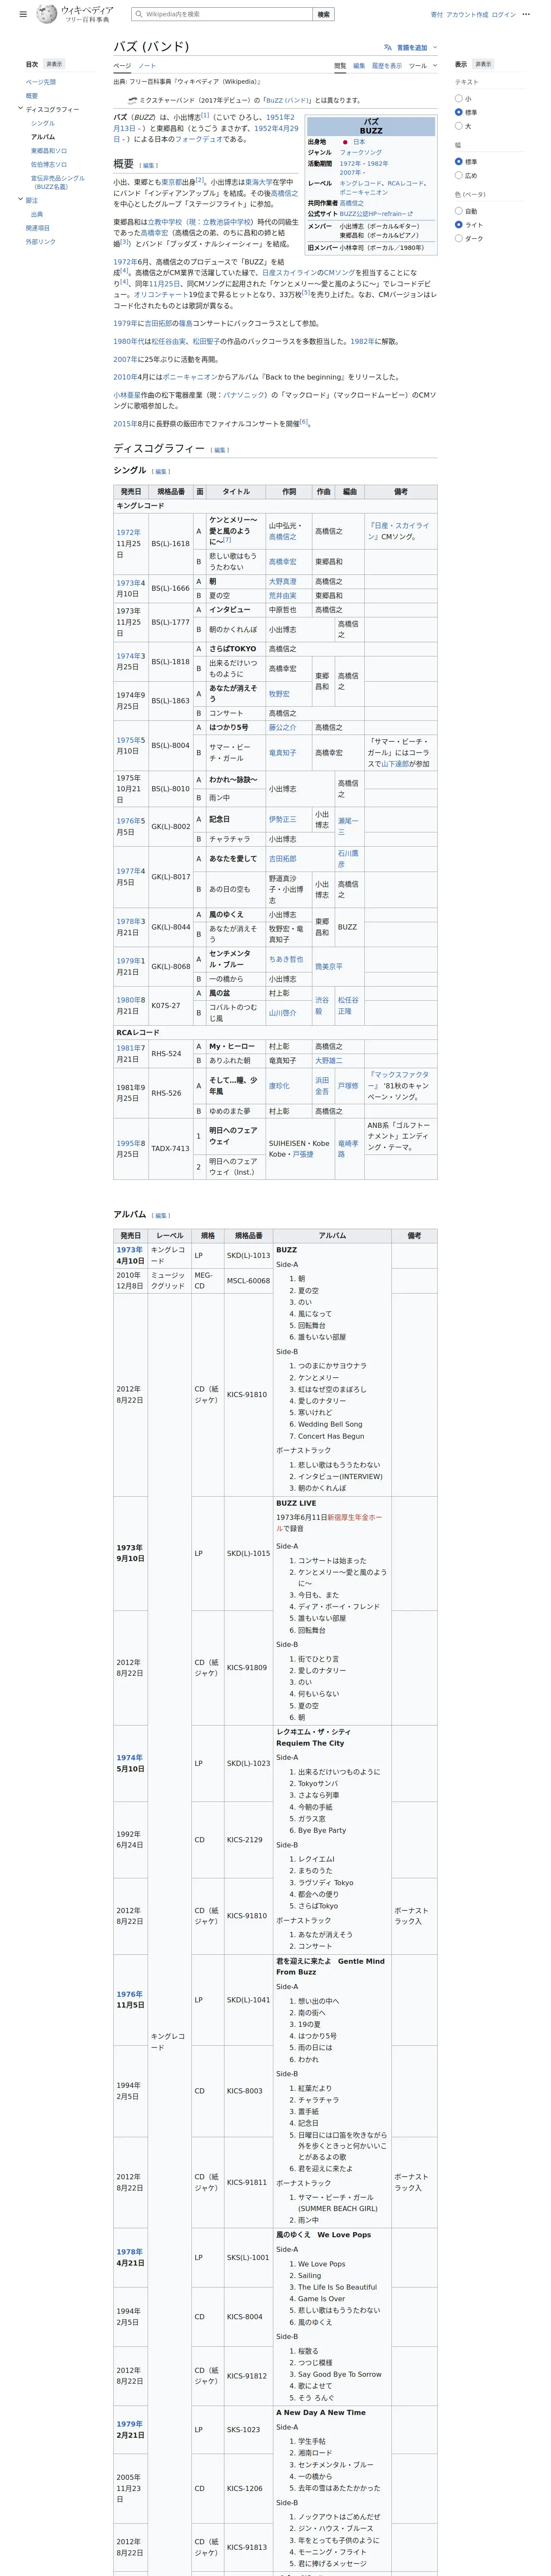Open the main hamburger menu

[x=23, y=14]
